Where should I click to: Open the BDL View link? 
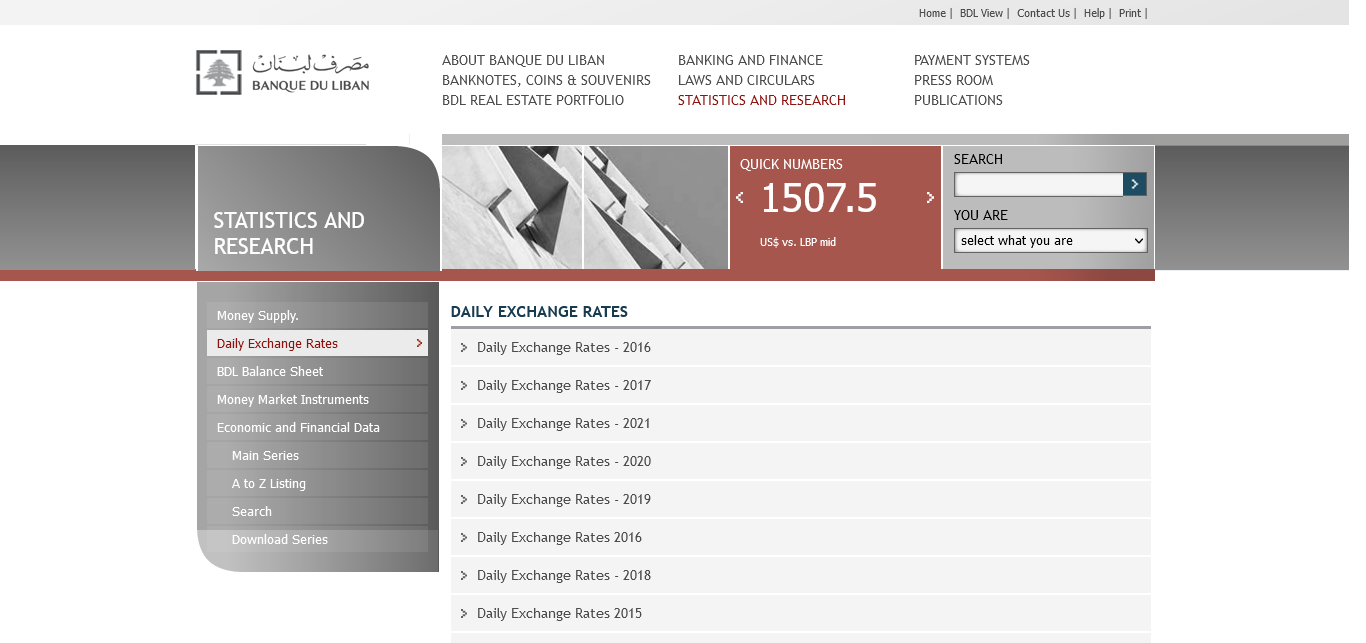(981, 13)
